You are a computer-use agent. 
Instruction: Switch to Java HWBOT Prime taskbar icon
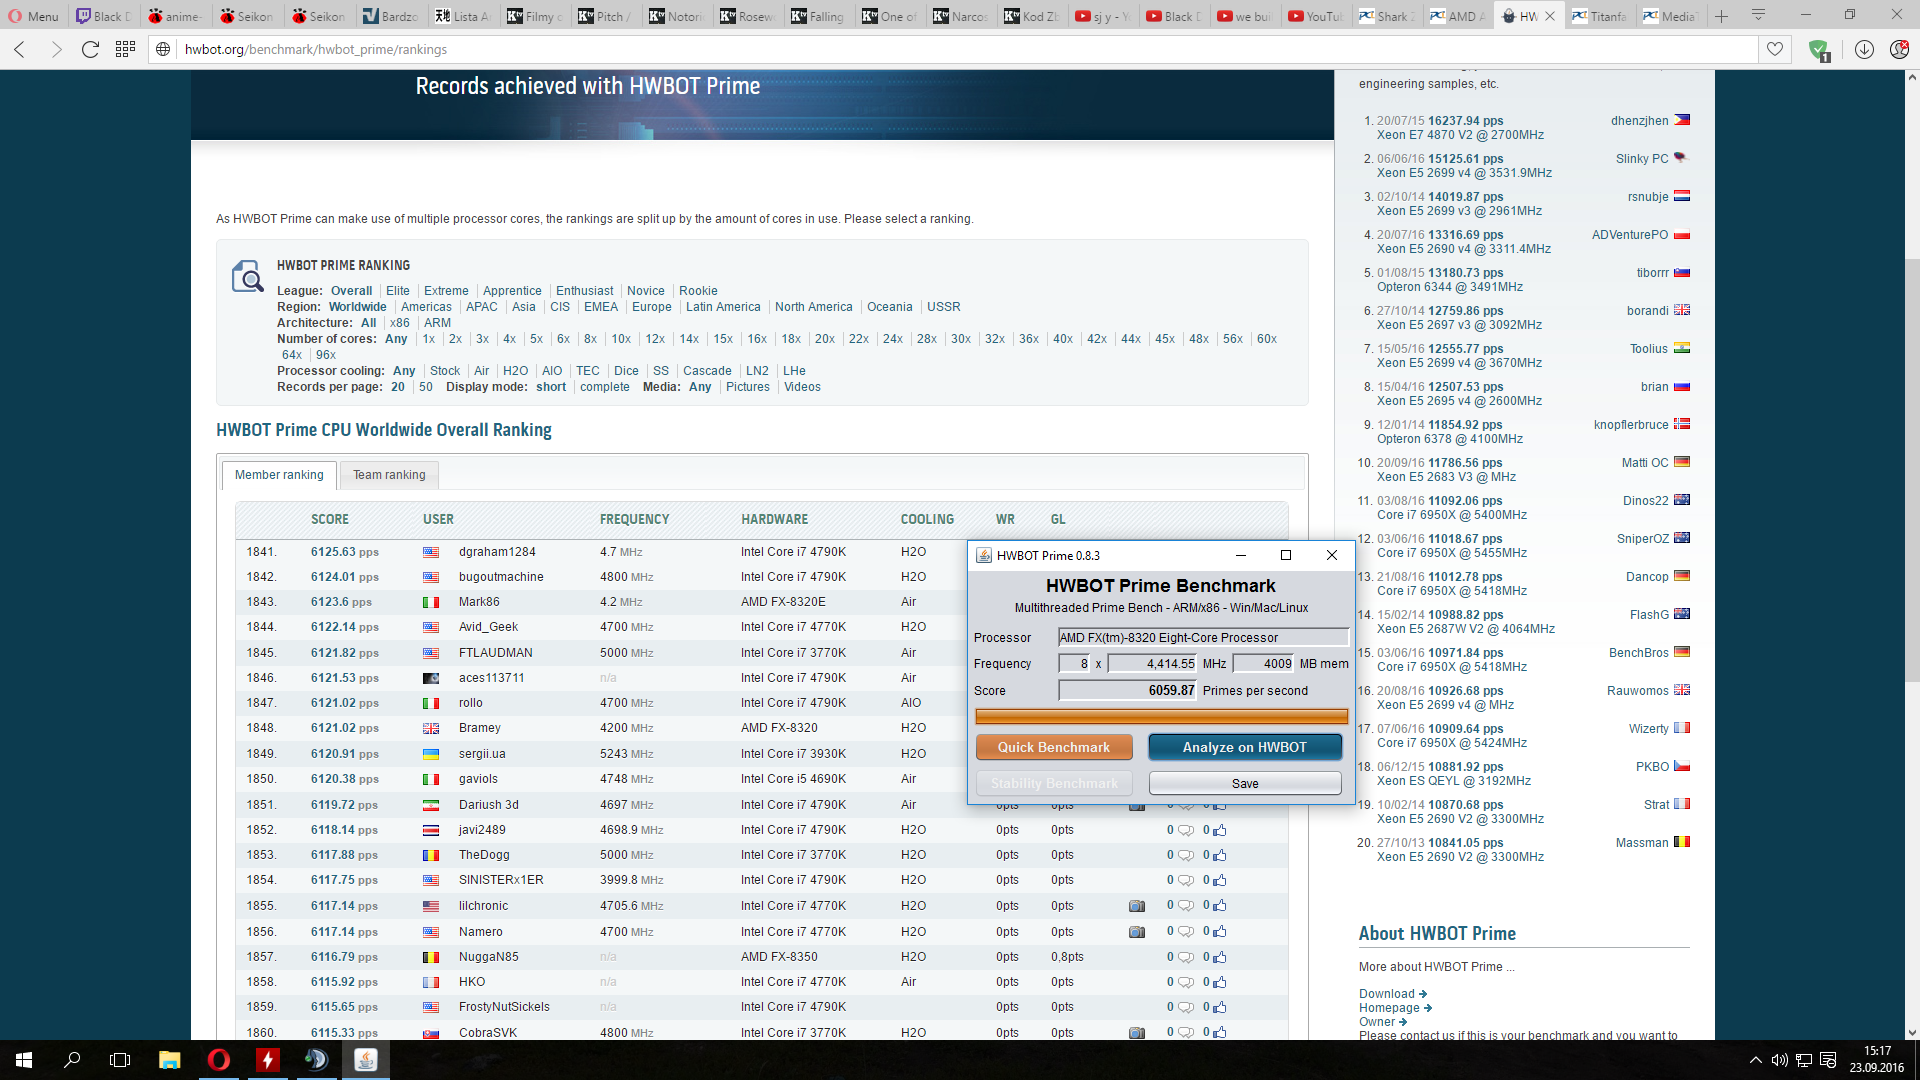(x=366, y=1060)
